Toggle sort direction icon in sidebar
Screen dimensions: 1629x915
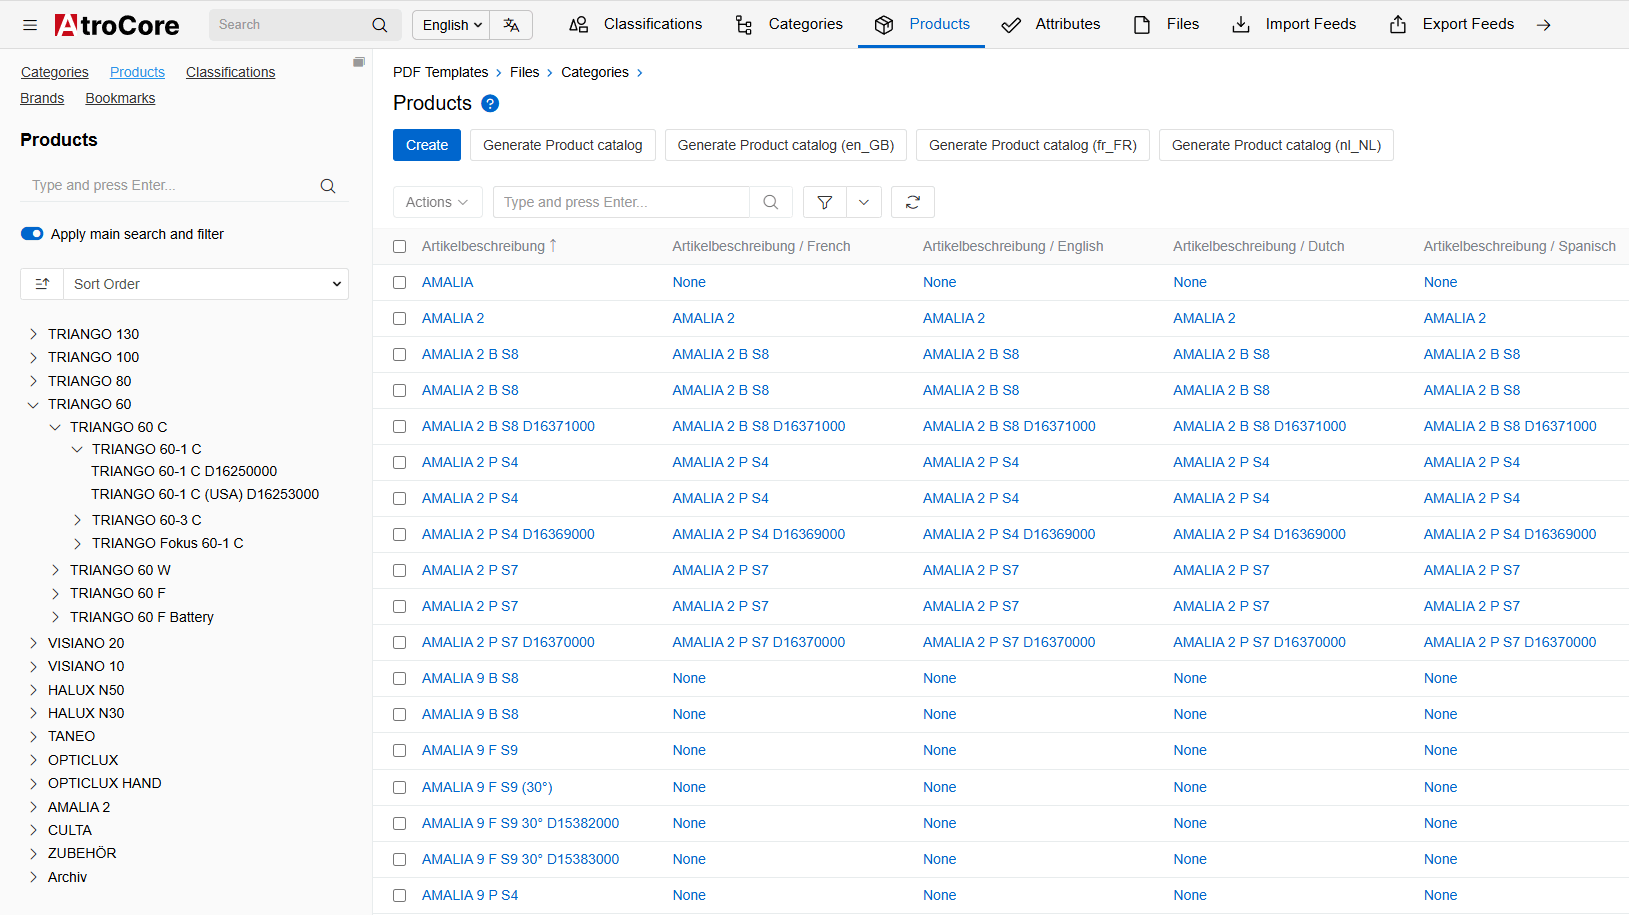(x=42, y=284)
